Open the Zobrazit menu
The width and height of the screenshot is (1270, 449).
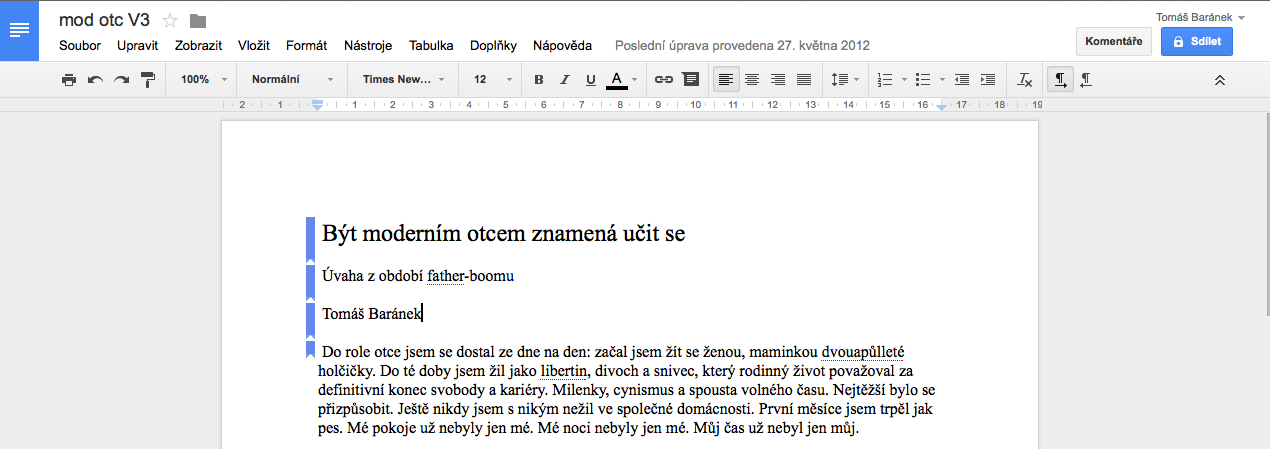click(x=198, y=45)
